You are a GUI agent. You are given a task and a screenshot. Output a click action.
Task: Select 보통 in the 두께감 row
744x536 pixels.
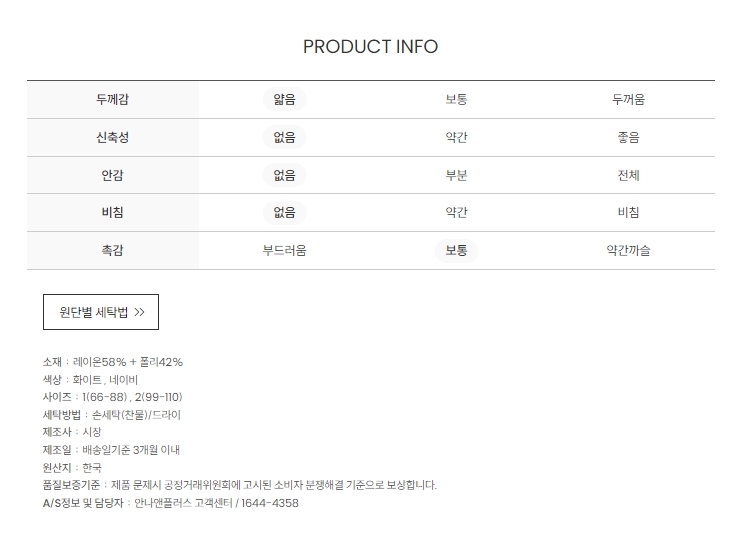tap(456, 100)
